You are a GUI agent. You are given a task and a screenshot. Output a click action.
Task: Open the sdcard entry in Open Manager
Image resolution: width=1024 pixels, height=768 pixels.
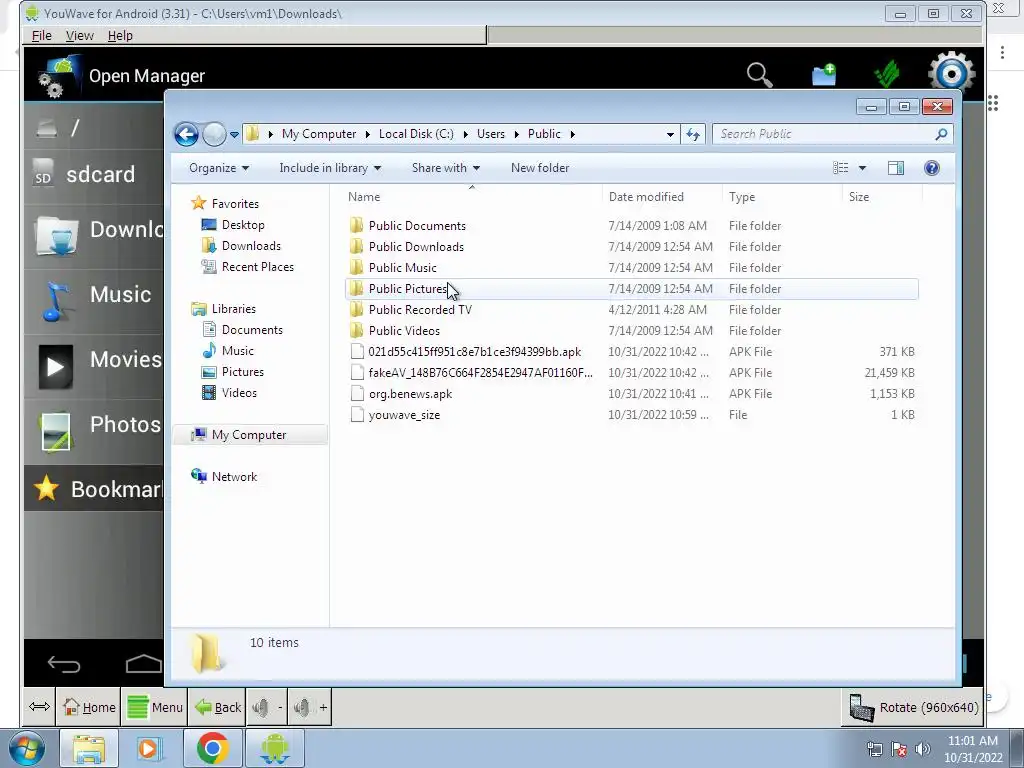[93, 175]
